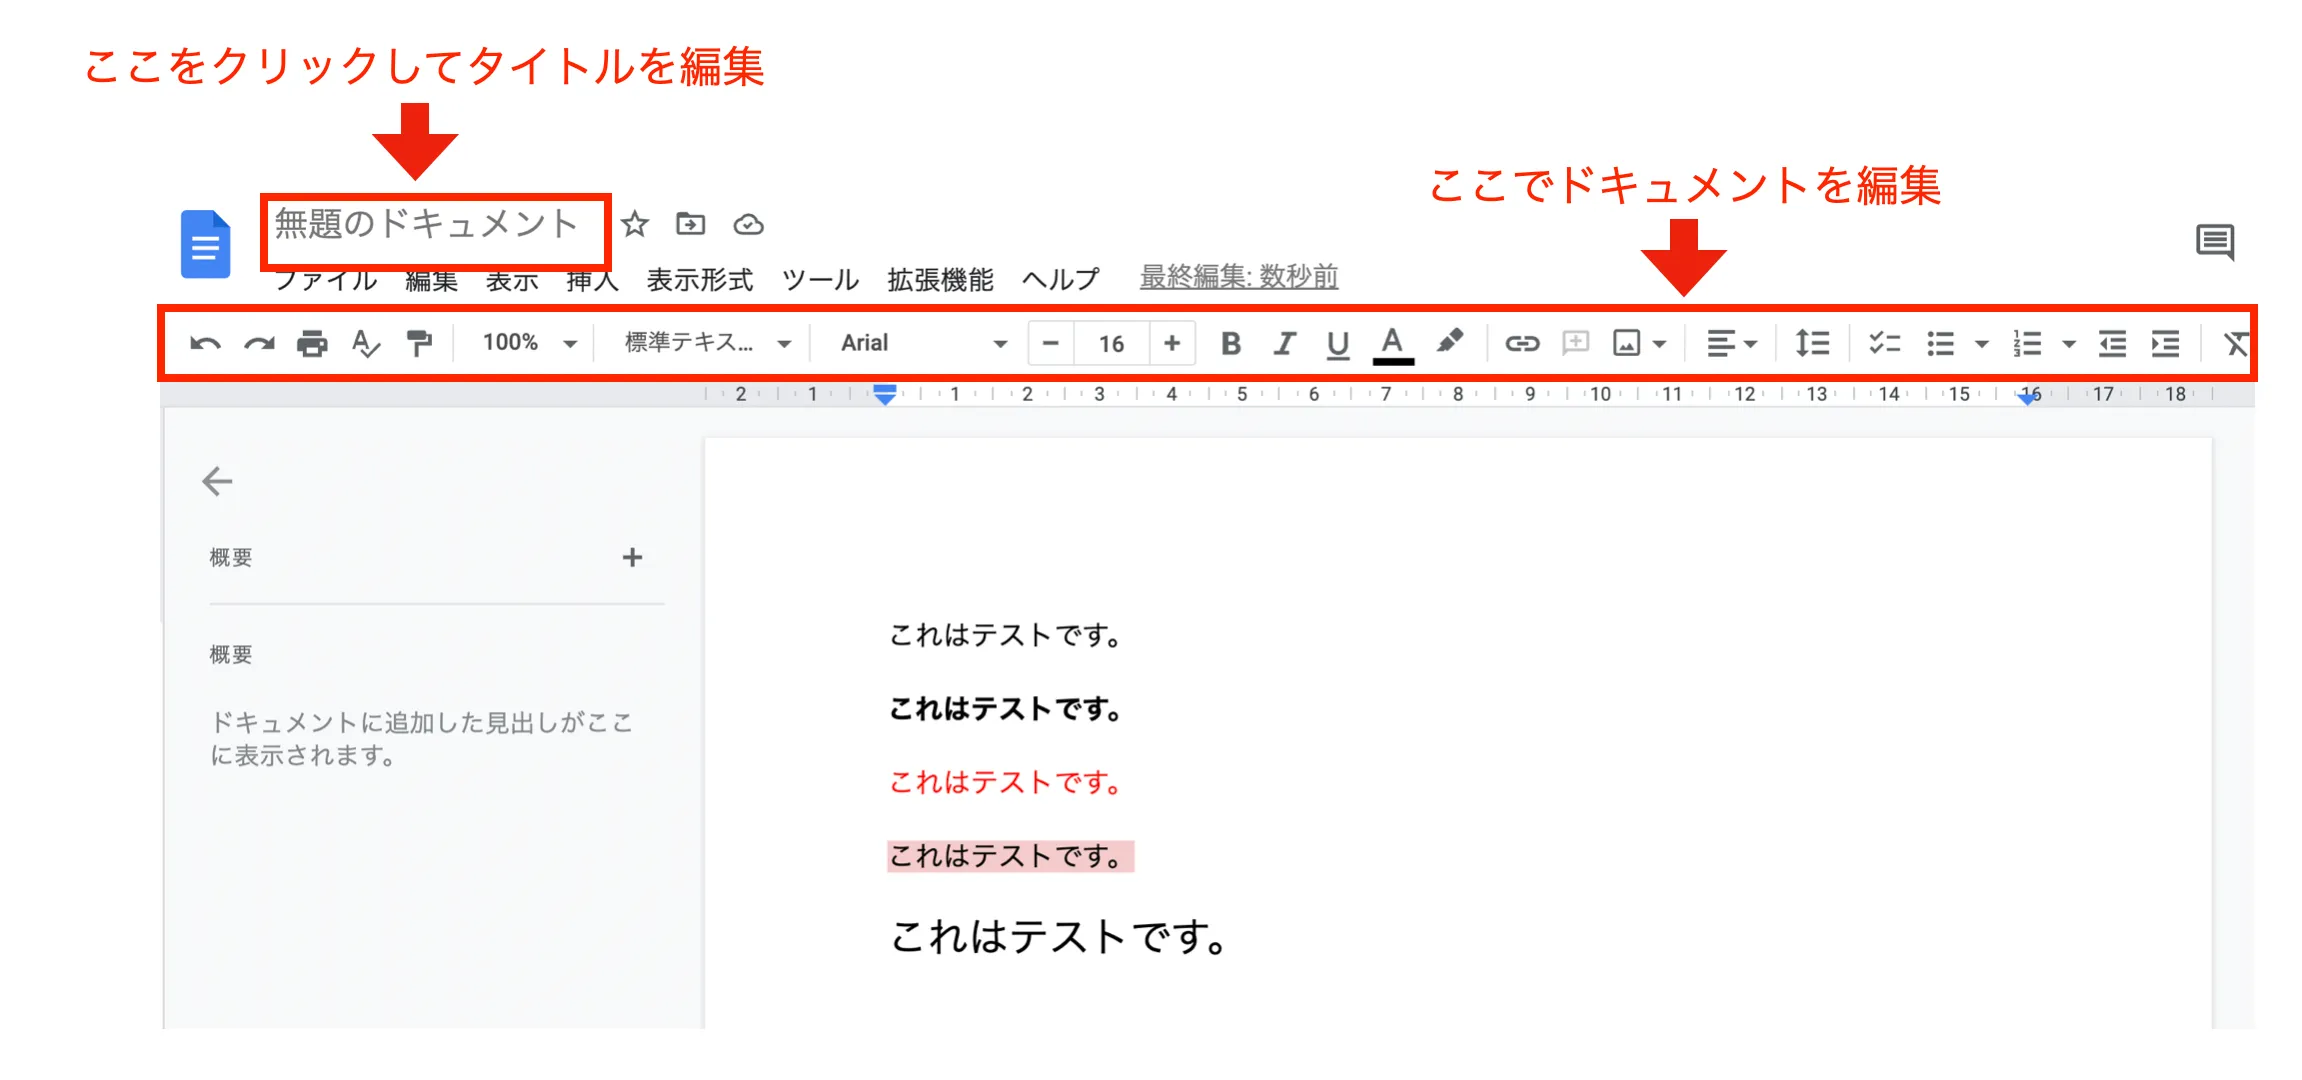Move the document using the folder icon
This screenshot has height=1080, width=2302.
click(x=690, y=224)
